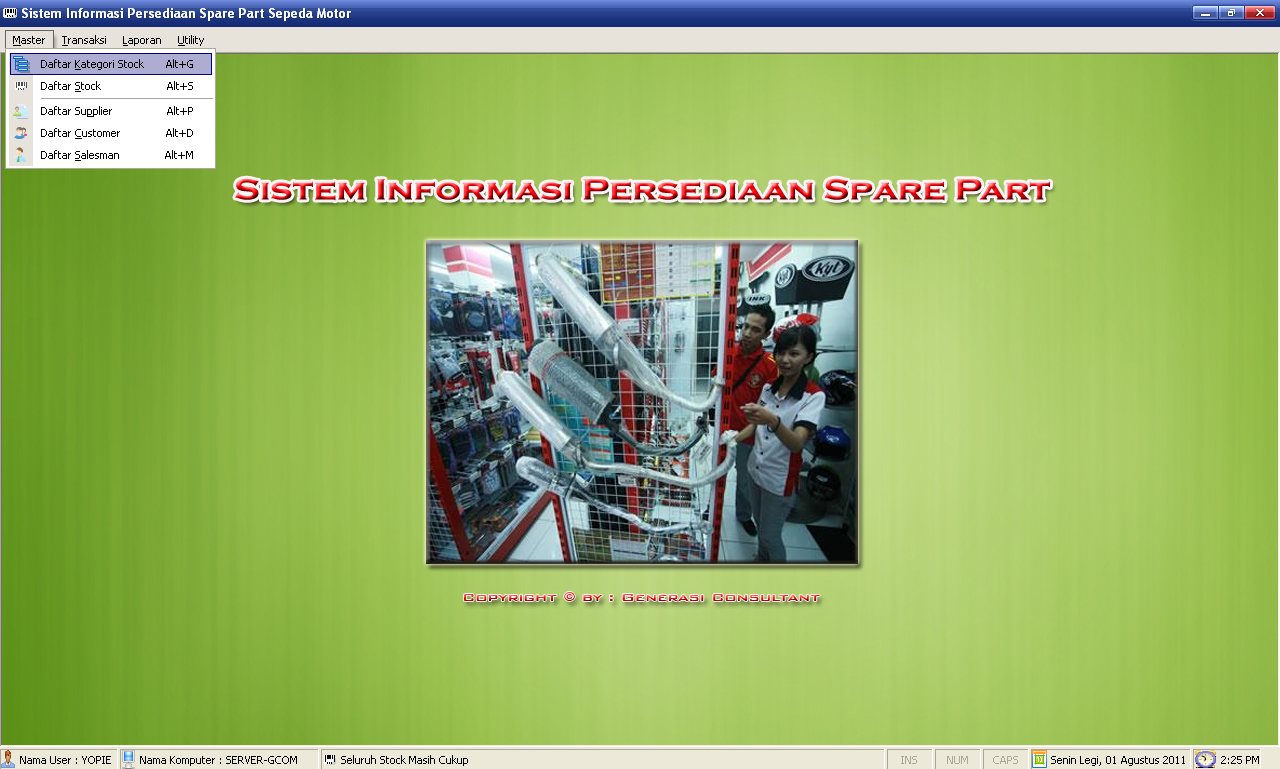Open the Laporan menu
The width and height of the screenshot is (1280, 769).
(x=141, y=40)
